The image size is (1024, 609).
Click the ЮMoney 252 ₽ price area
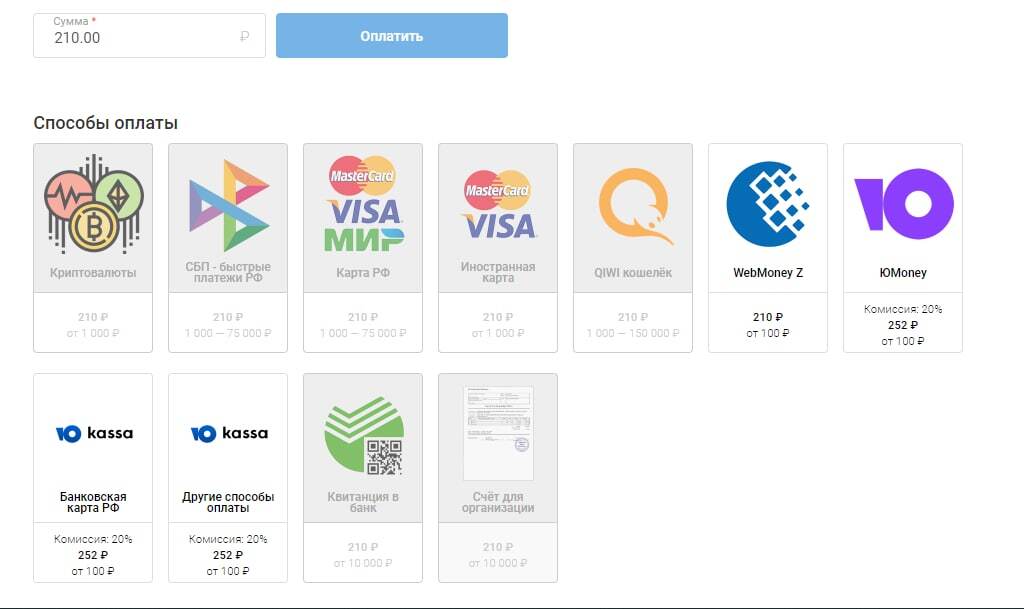coord(903,324)
